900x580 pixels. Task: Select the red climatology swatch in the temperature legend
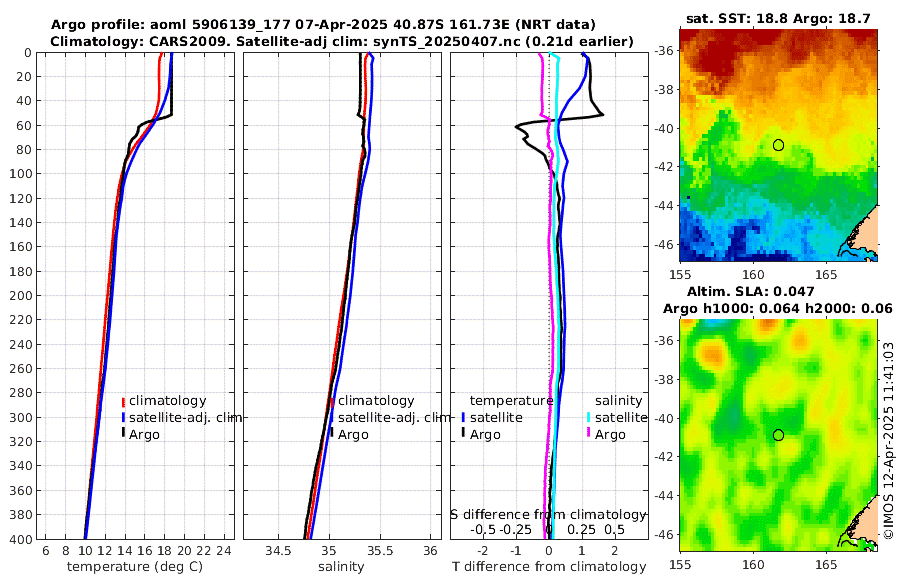click(x=123, y=401)
